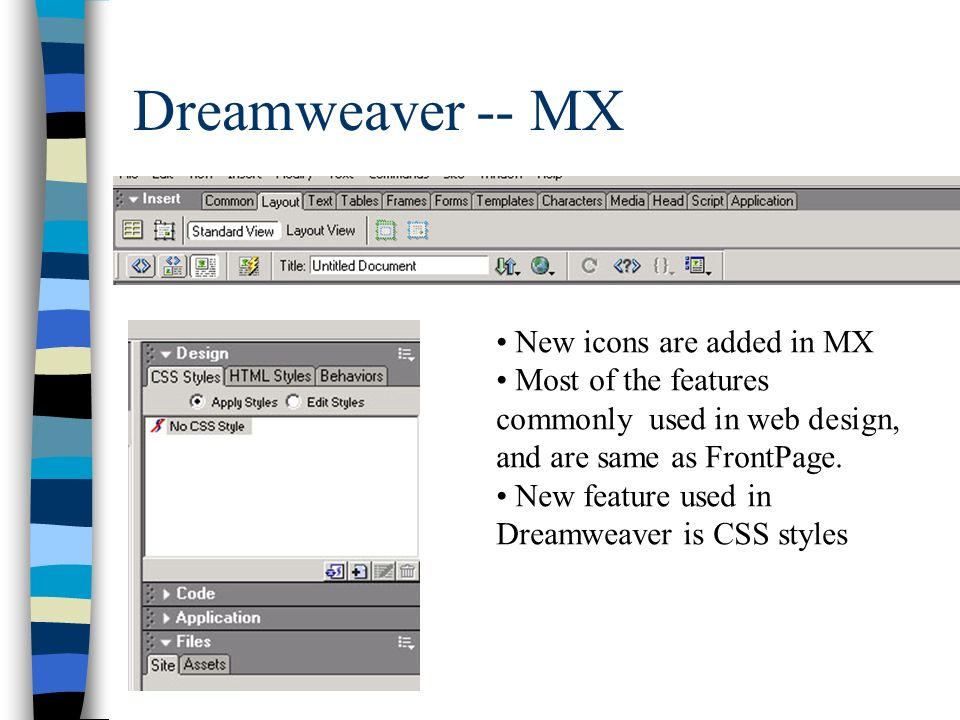Open the Head insert tab
This screenshot has width=960, height=720.
pyautogui.click(x=668, y=201)
